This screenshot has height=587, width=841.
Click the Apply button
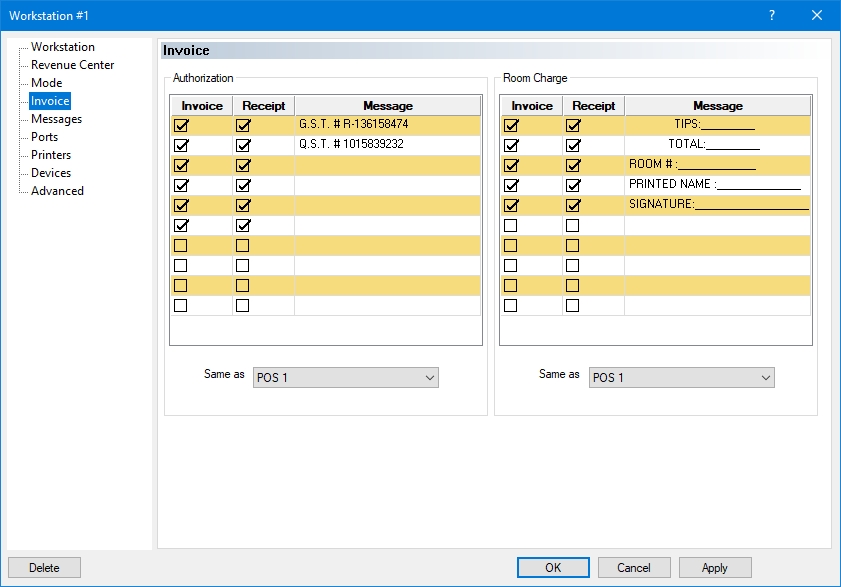[x=714, y=568]
